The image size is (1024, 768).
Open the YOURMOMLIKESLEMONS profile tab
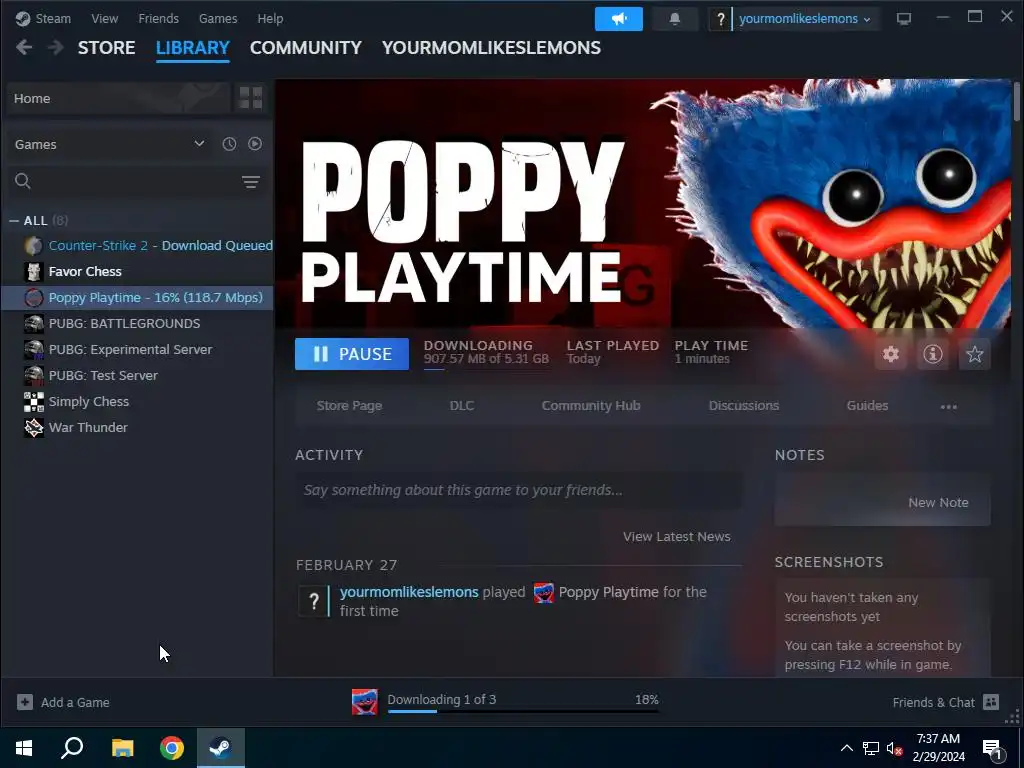(x=491, y=48)
